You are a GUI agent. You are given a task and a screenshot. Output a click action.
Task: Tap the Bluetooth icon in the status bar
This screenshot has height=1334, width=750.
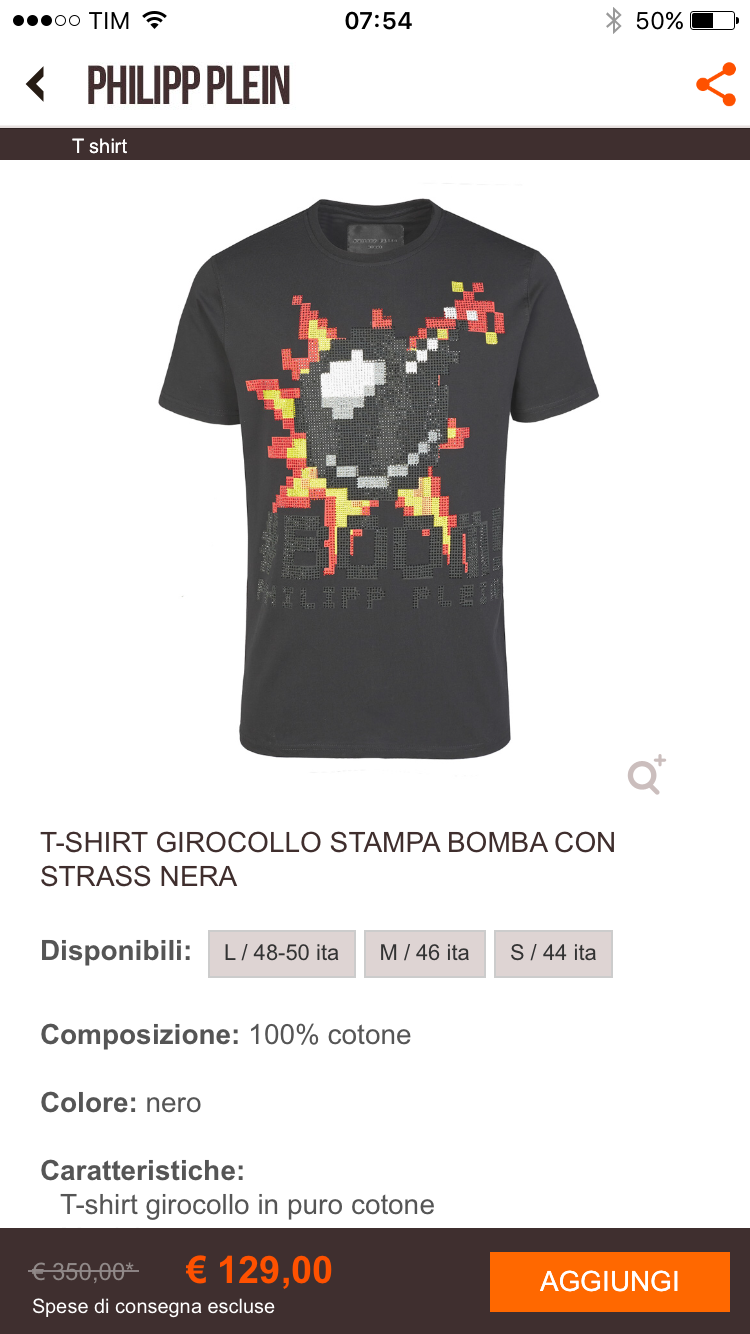(x=613, y=20)
